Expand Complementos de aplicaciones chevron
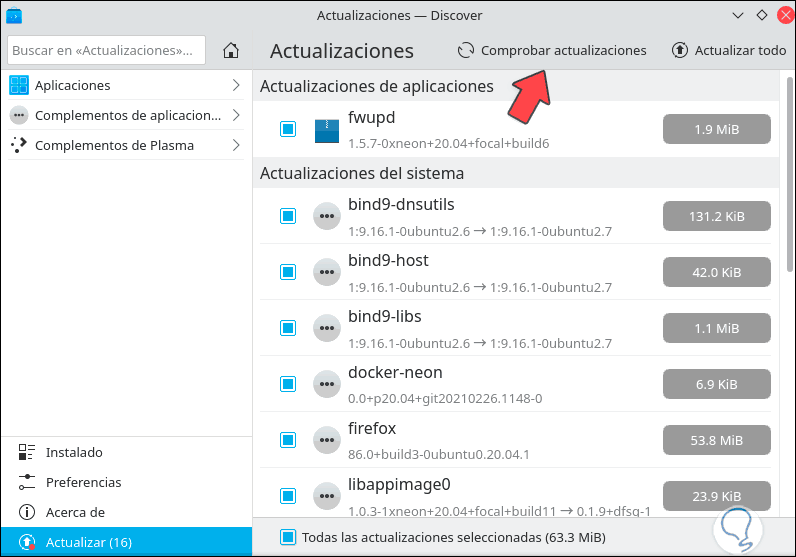 coord(236,115)
